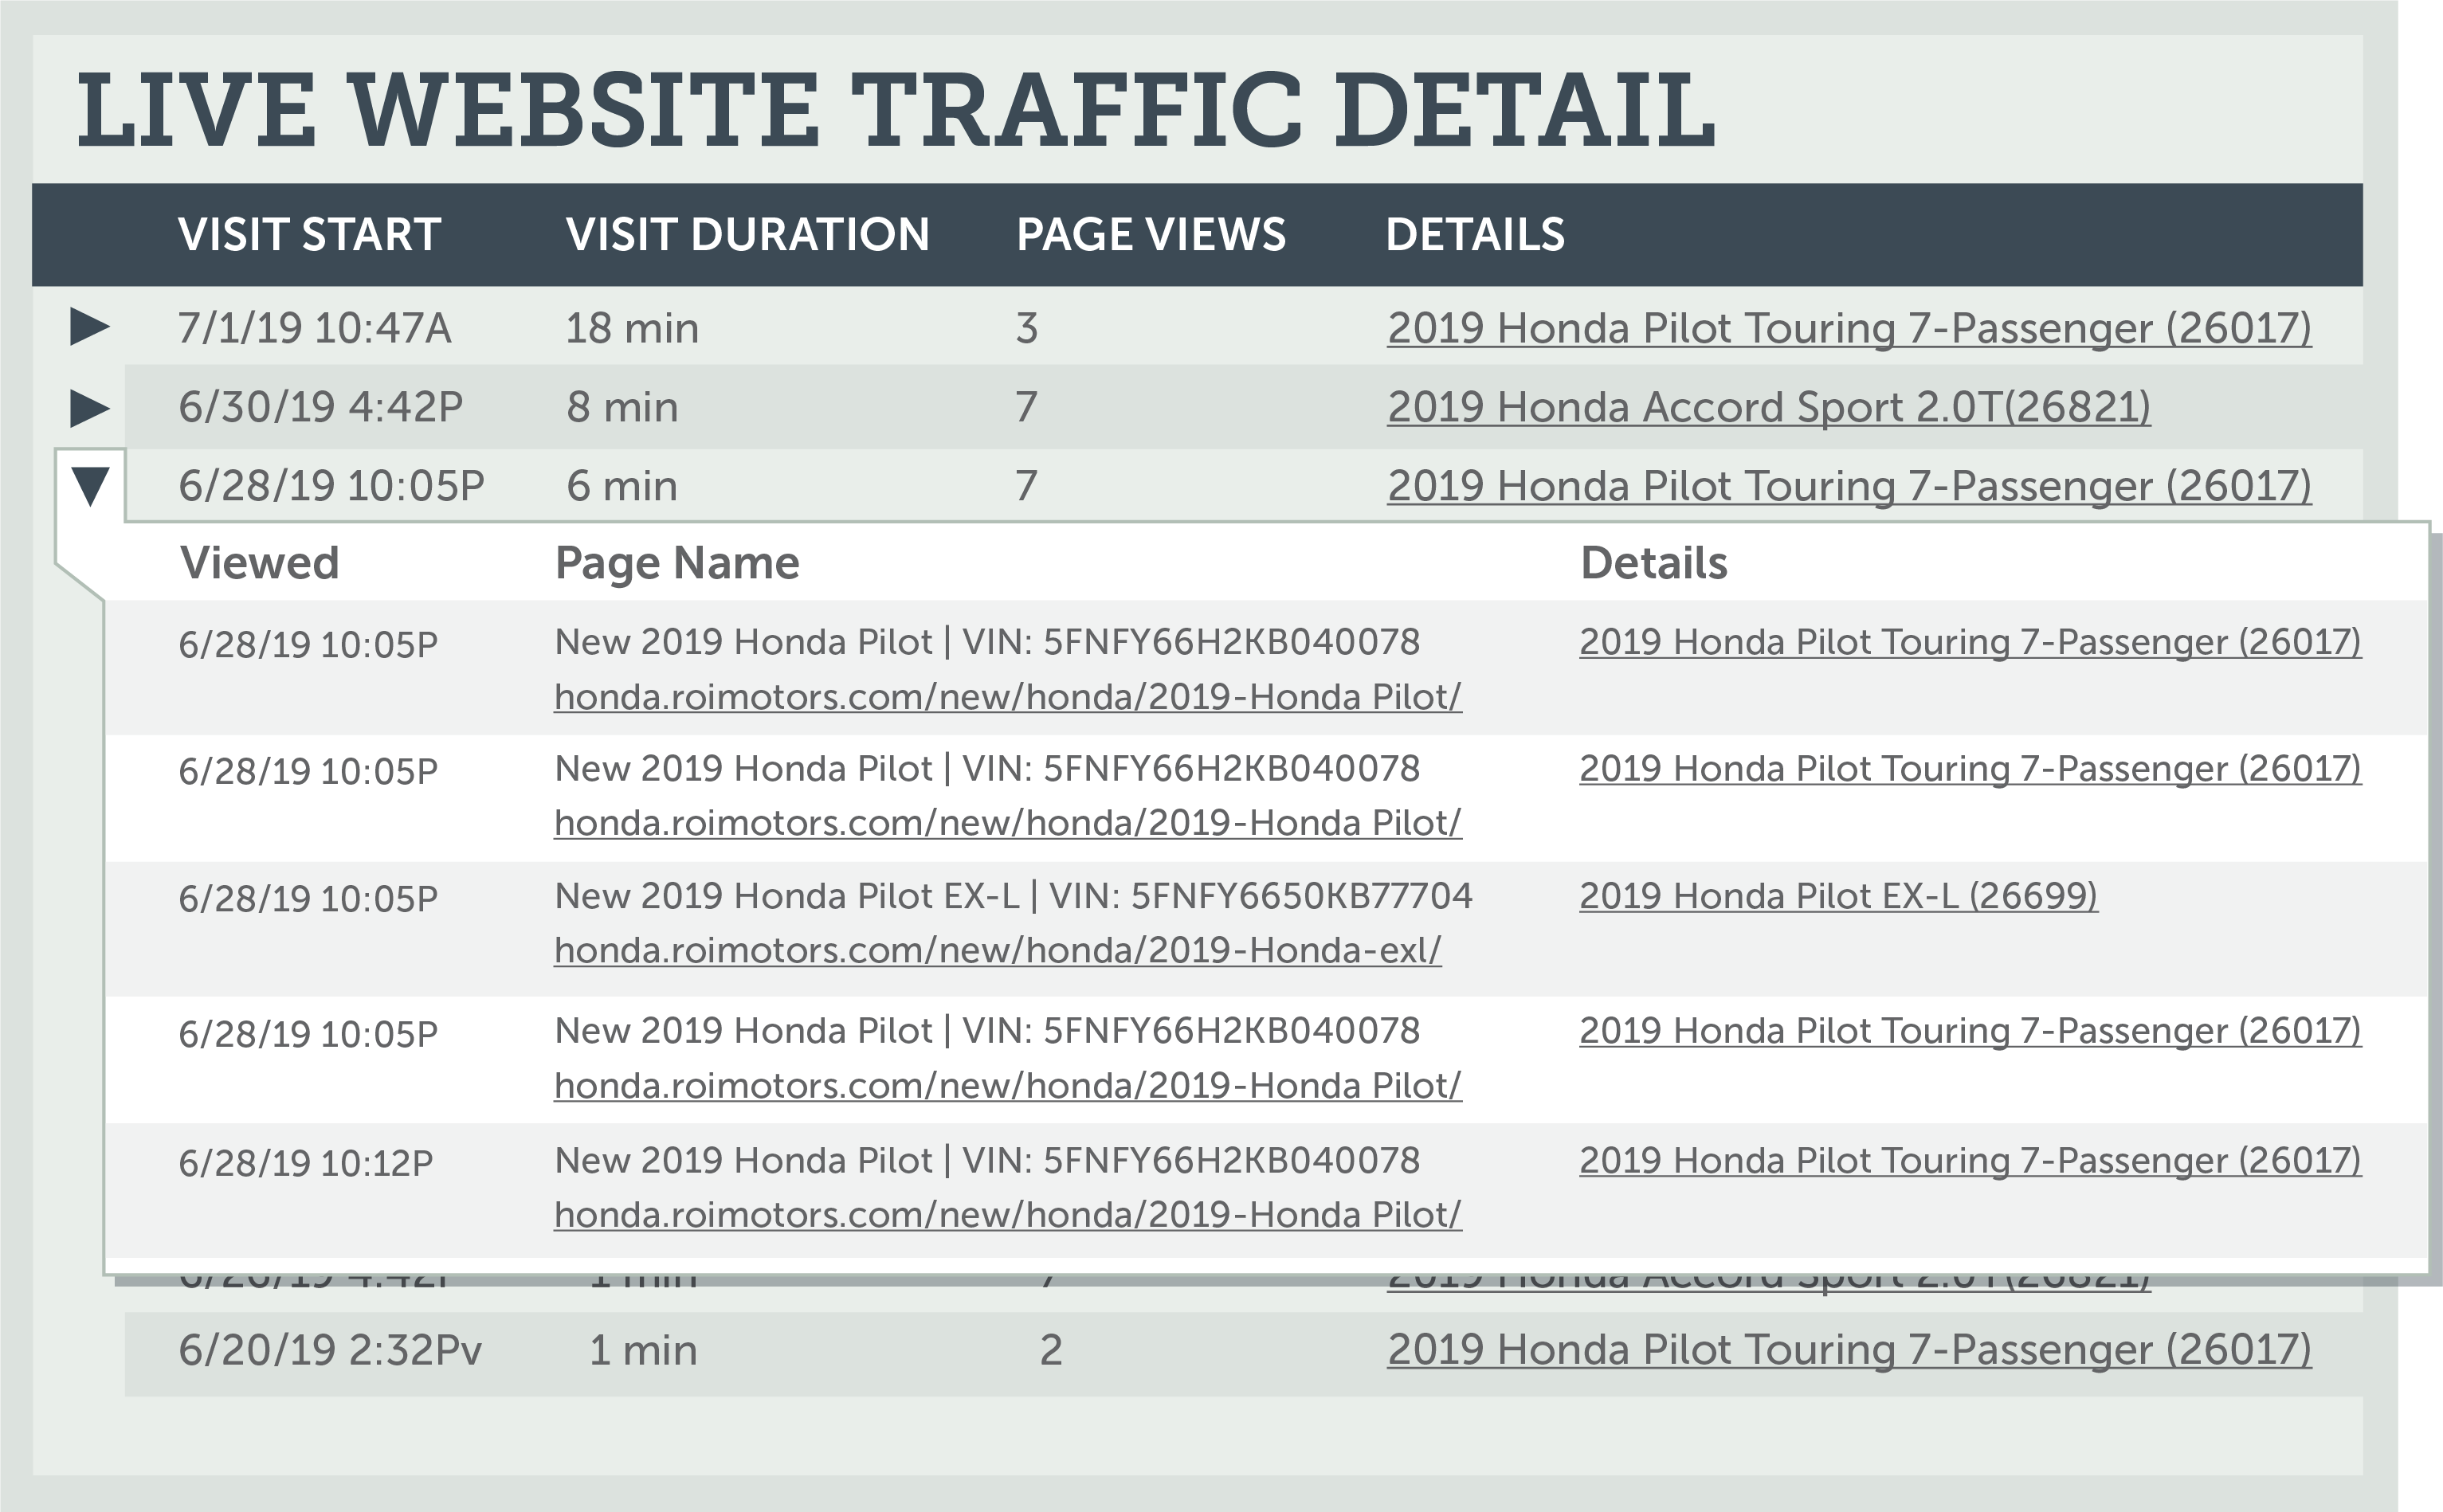
Task: Sort by the Visit Start column header
Action: click(309, 235)
